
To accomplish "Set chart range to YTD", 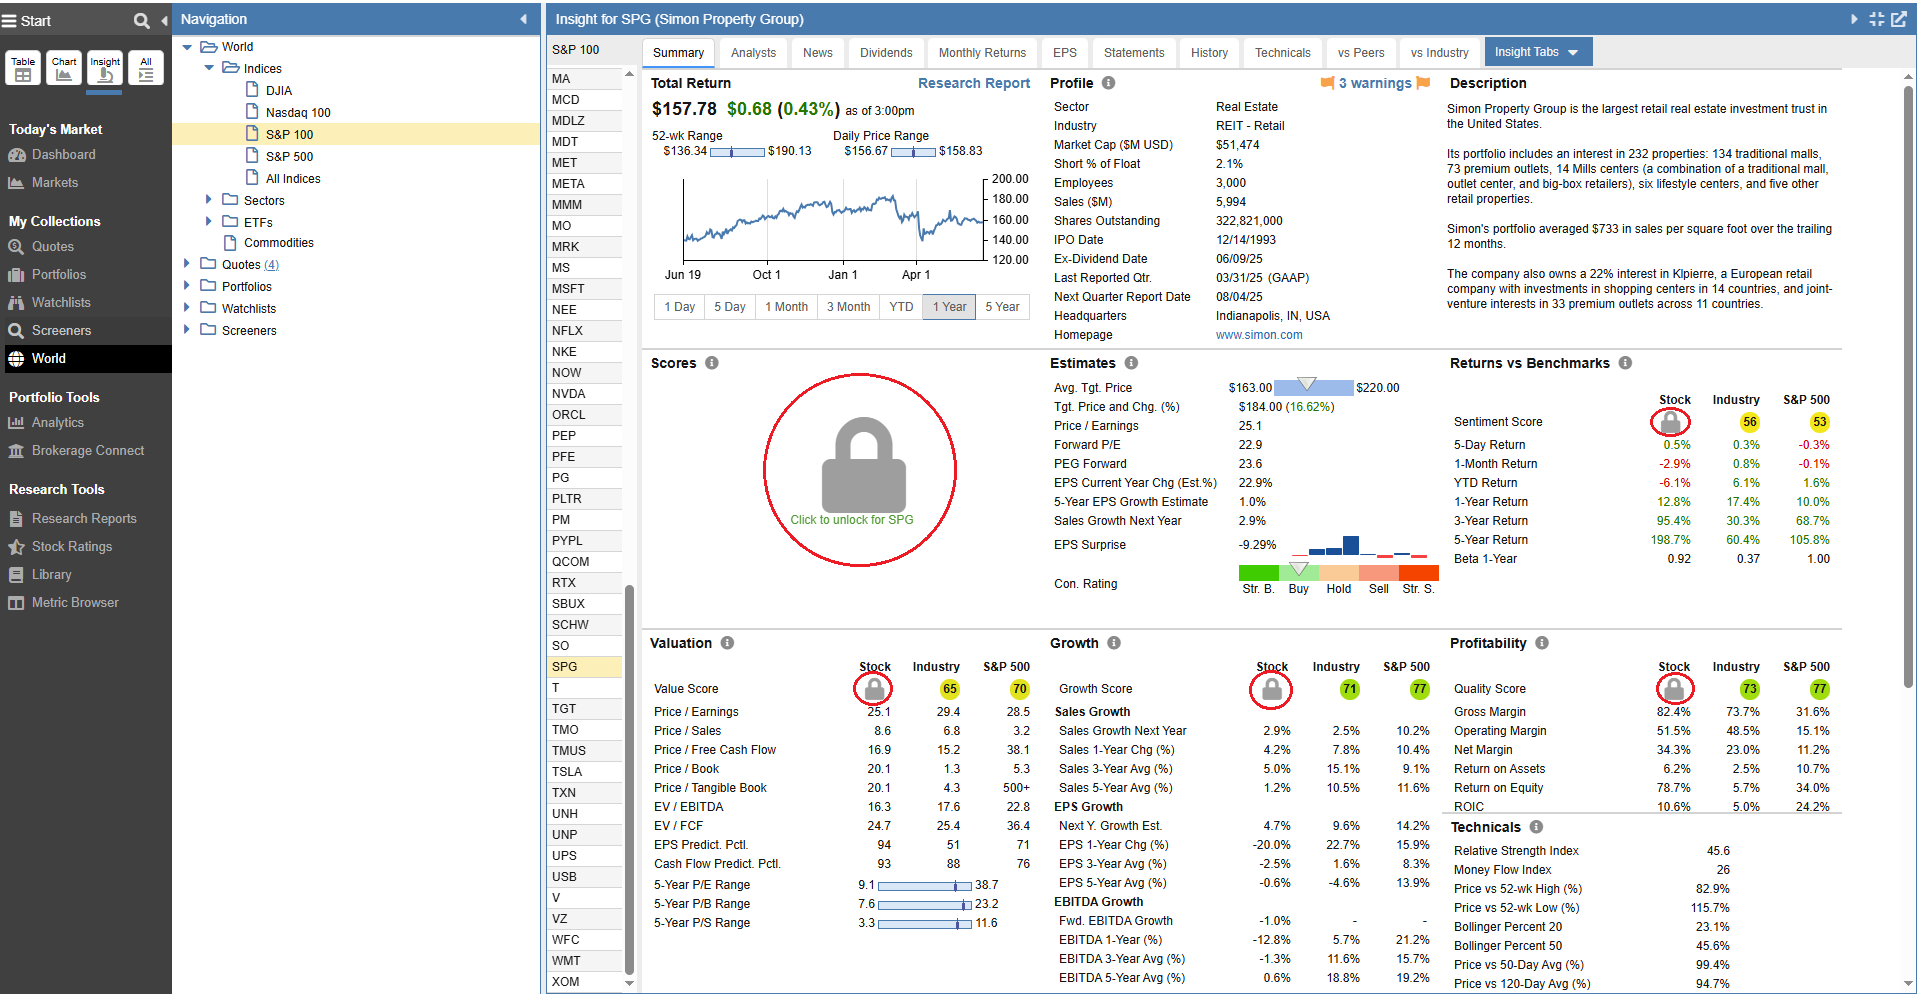I will [901, 307].
